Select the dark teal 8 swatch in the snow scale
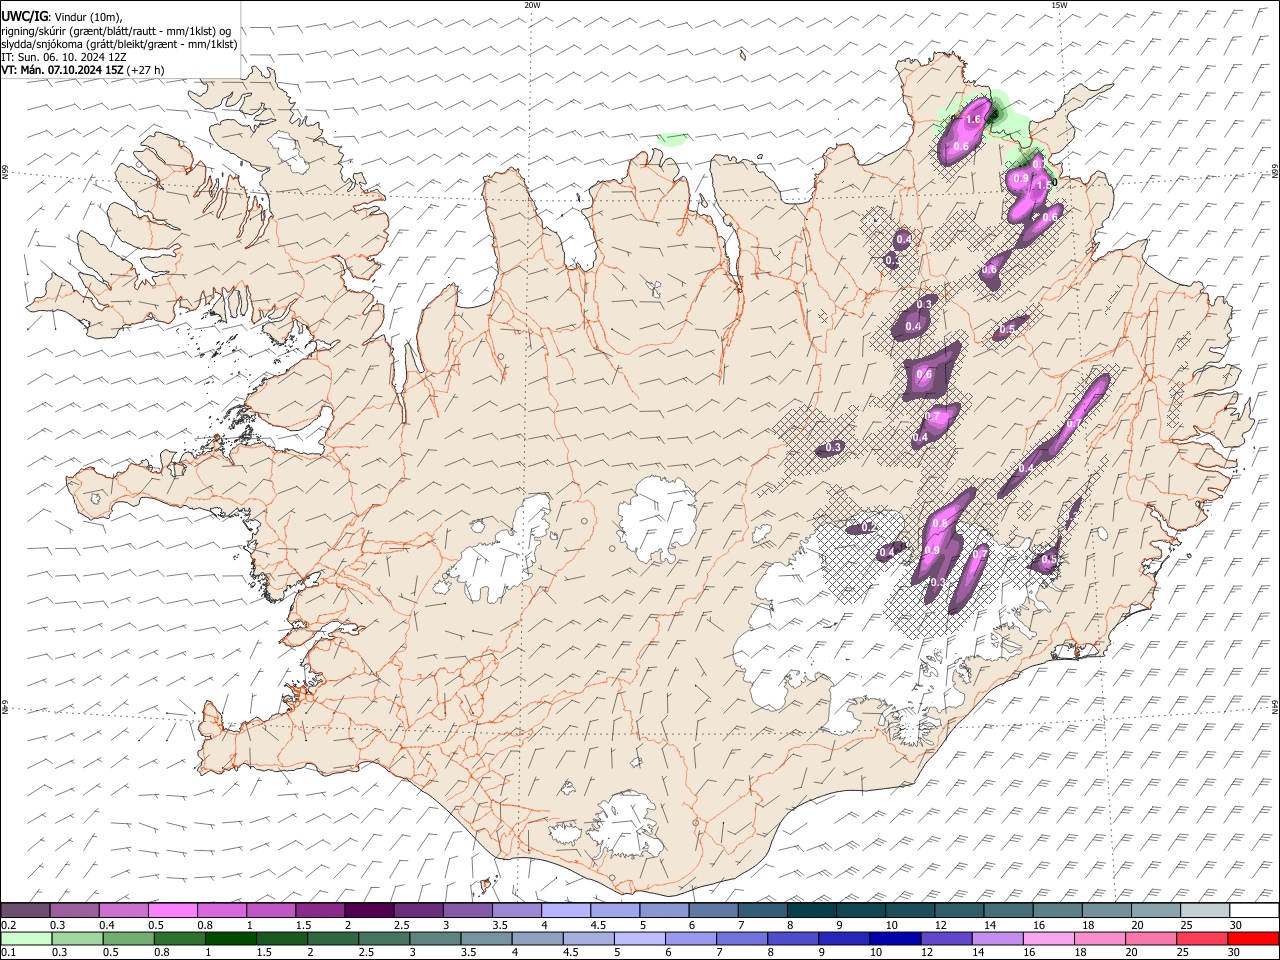 pyautogui.click(x=811, y=911)
